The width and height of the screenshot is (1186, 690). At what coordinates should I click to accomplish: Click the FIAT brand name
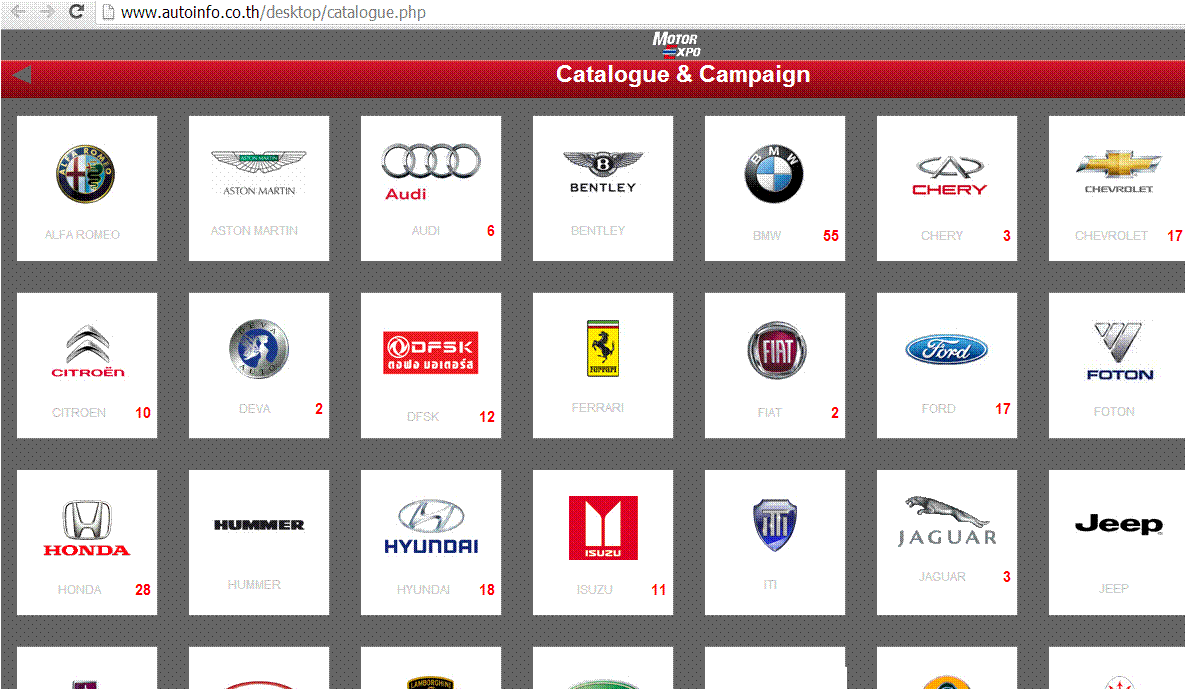770,413
